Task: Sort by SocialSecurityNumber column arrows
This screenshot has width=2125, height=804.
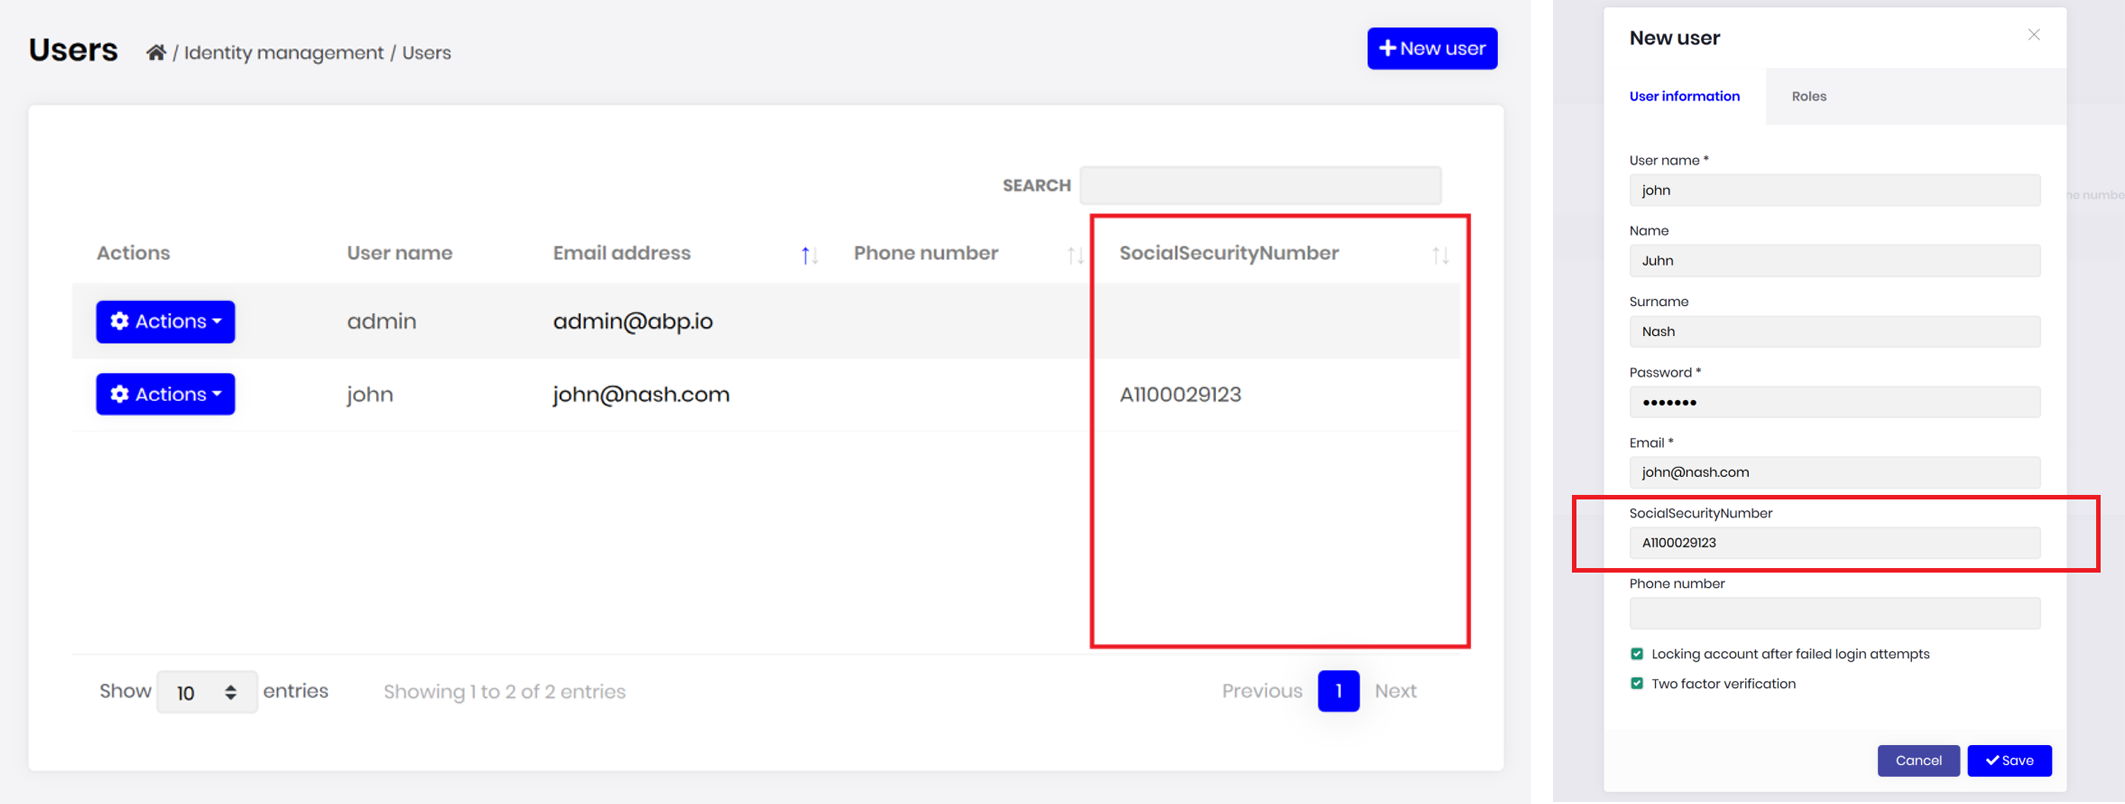Action: click(1440, 255)
